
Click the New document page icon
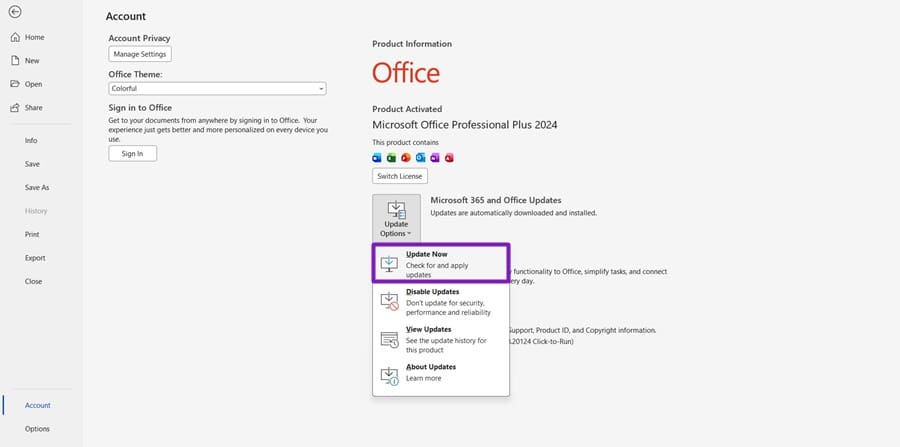click(15, 60)
